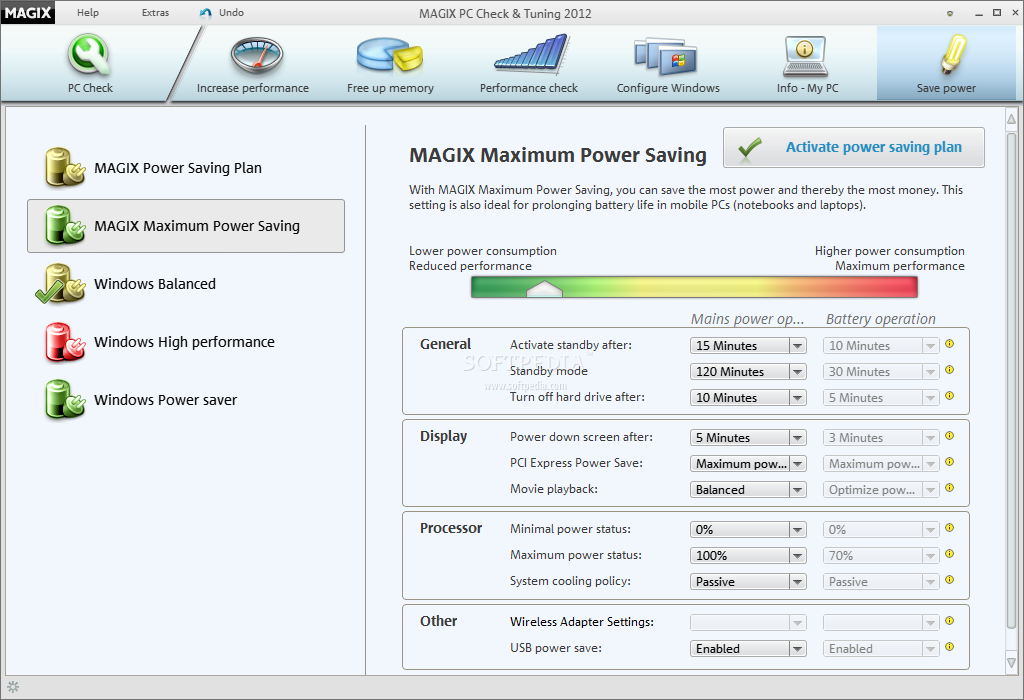Image resolution: width=1024 pixels, height=700 pixels.
Task: Open battery Maximum power status 70% dropdown
Action: click(x=881, y=556)
